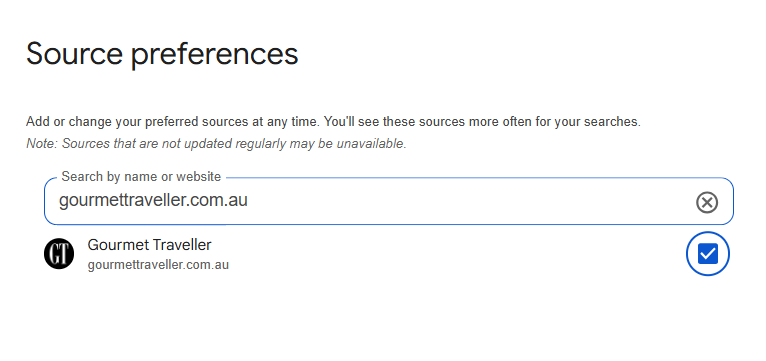The width and height of the screenshot is (766, 361).
Task: Uncheck the Gourmet Traveller preferred source checkbox
Action: 707,254
